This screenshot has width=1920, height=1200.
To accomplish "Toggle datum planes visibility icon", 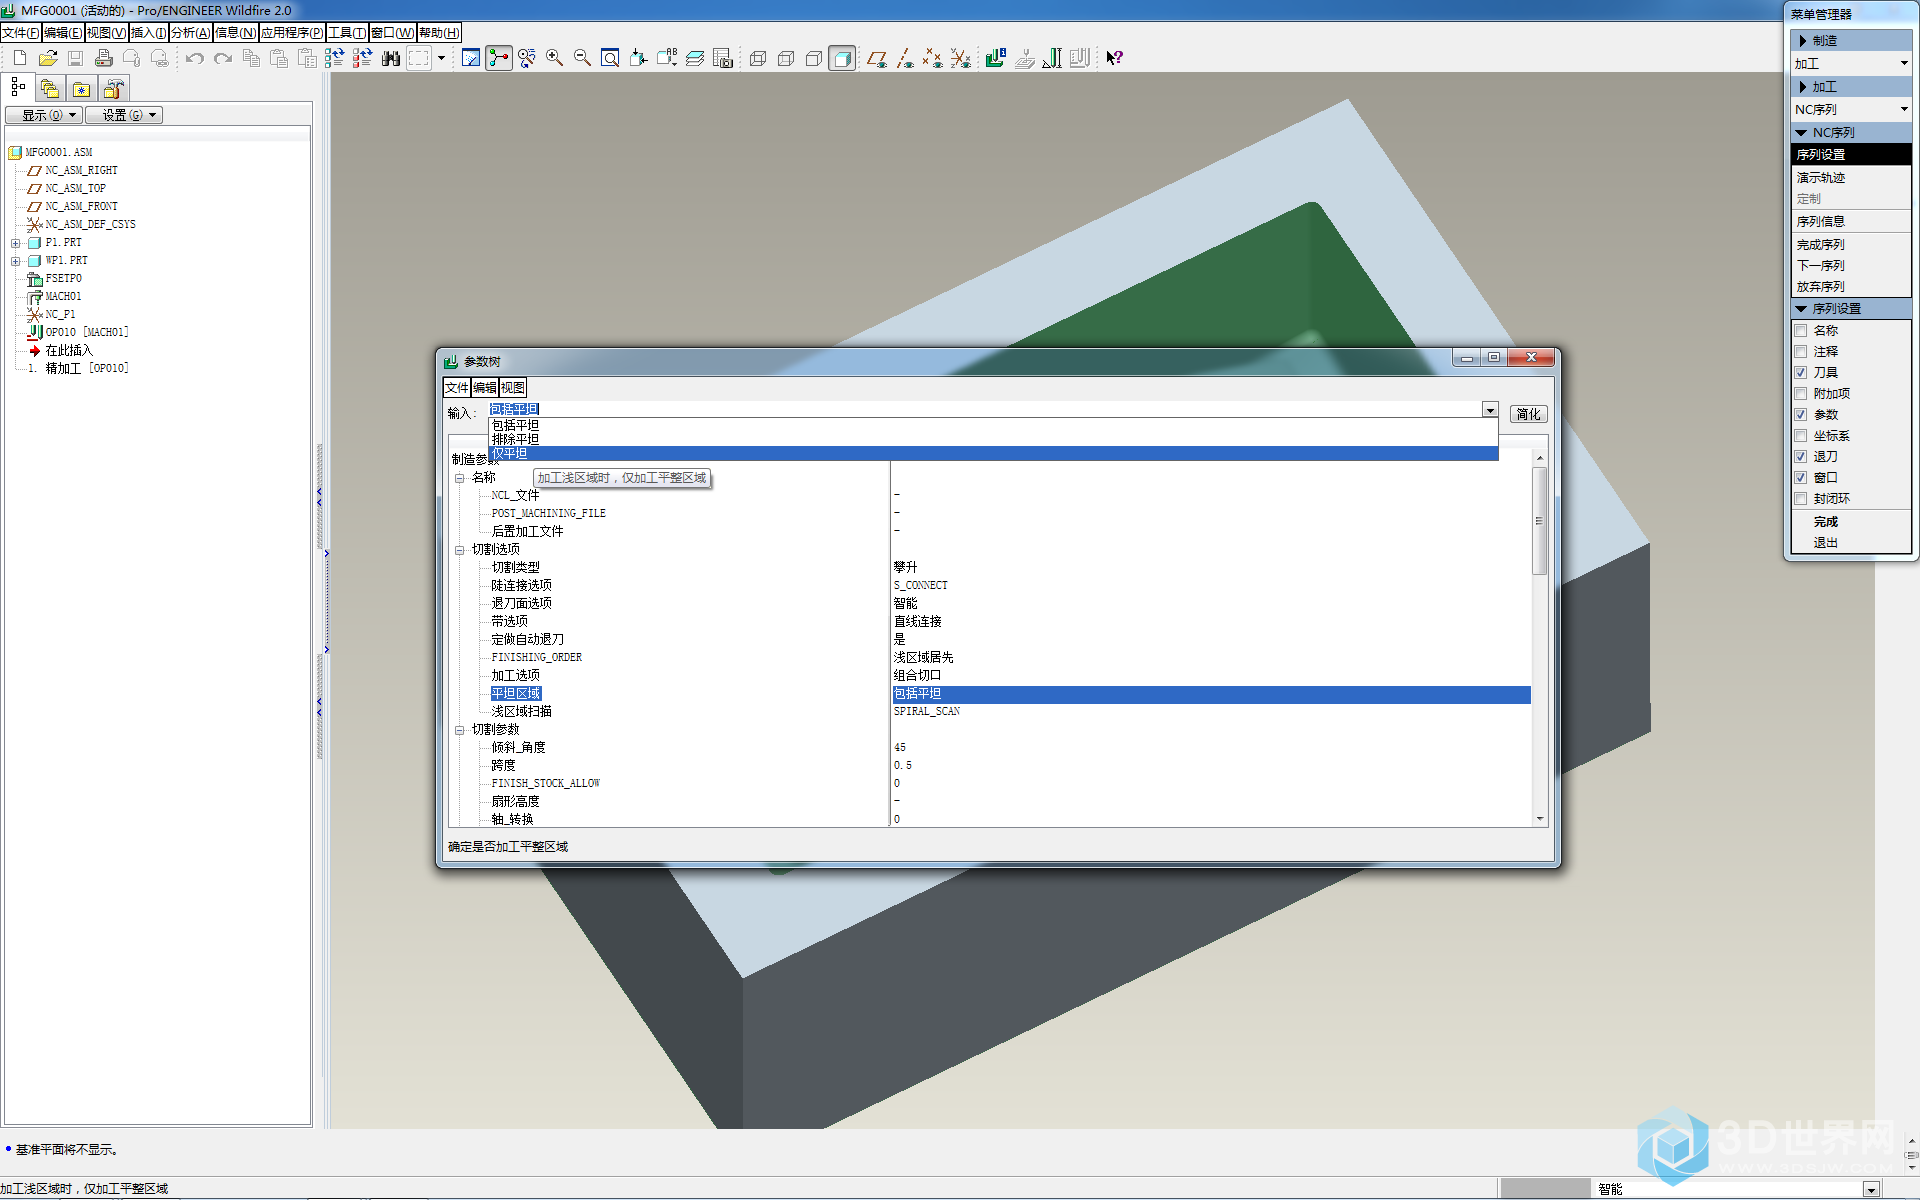I will pyautogui.click(x=877, y=58).
